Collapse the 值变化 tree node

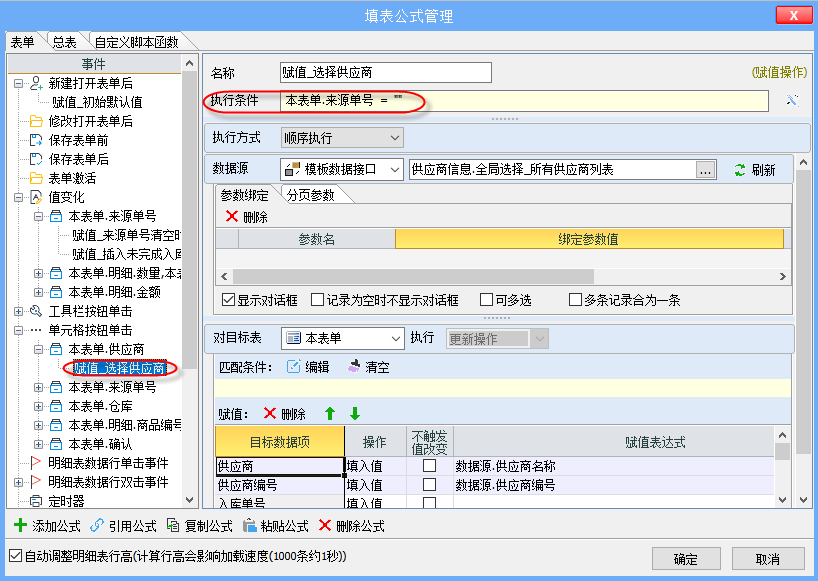coord(18,197)
